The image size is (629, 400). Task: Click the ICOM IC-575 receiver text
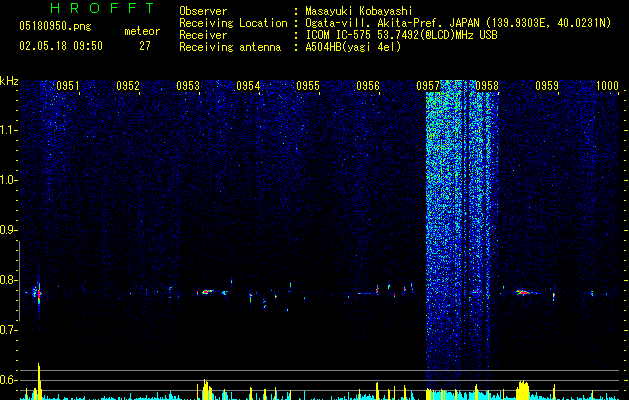click(x=401, y=35)
